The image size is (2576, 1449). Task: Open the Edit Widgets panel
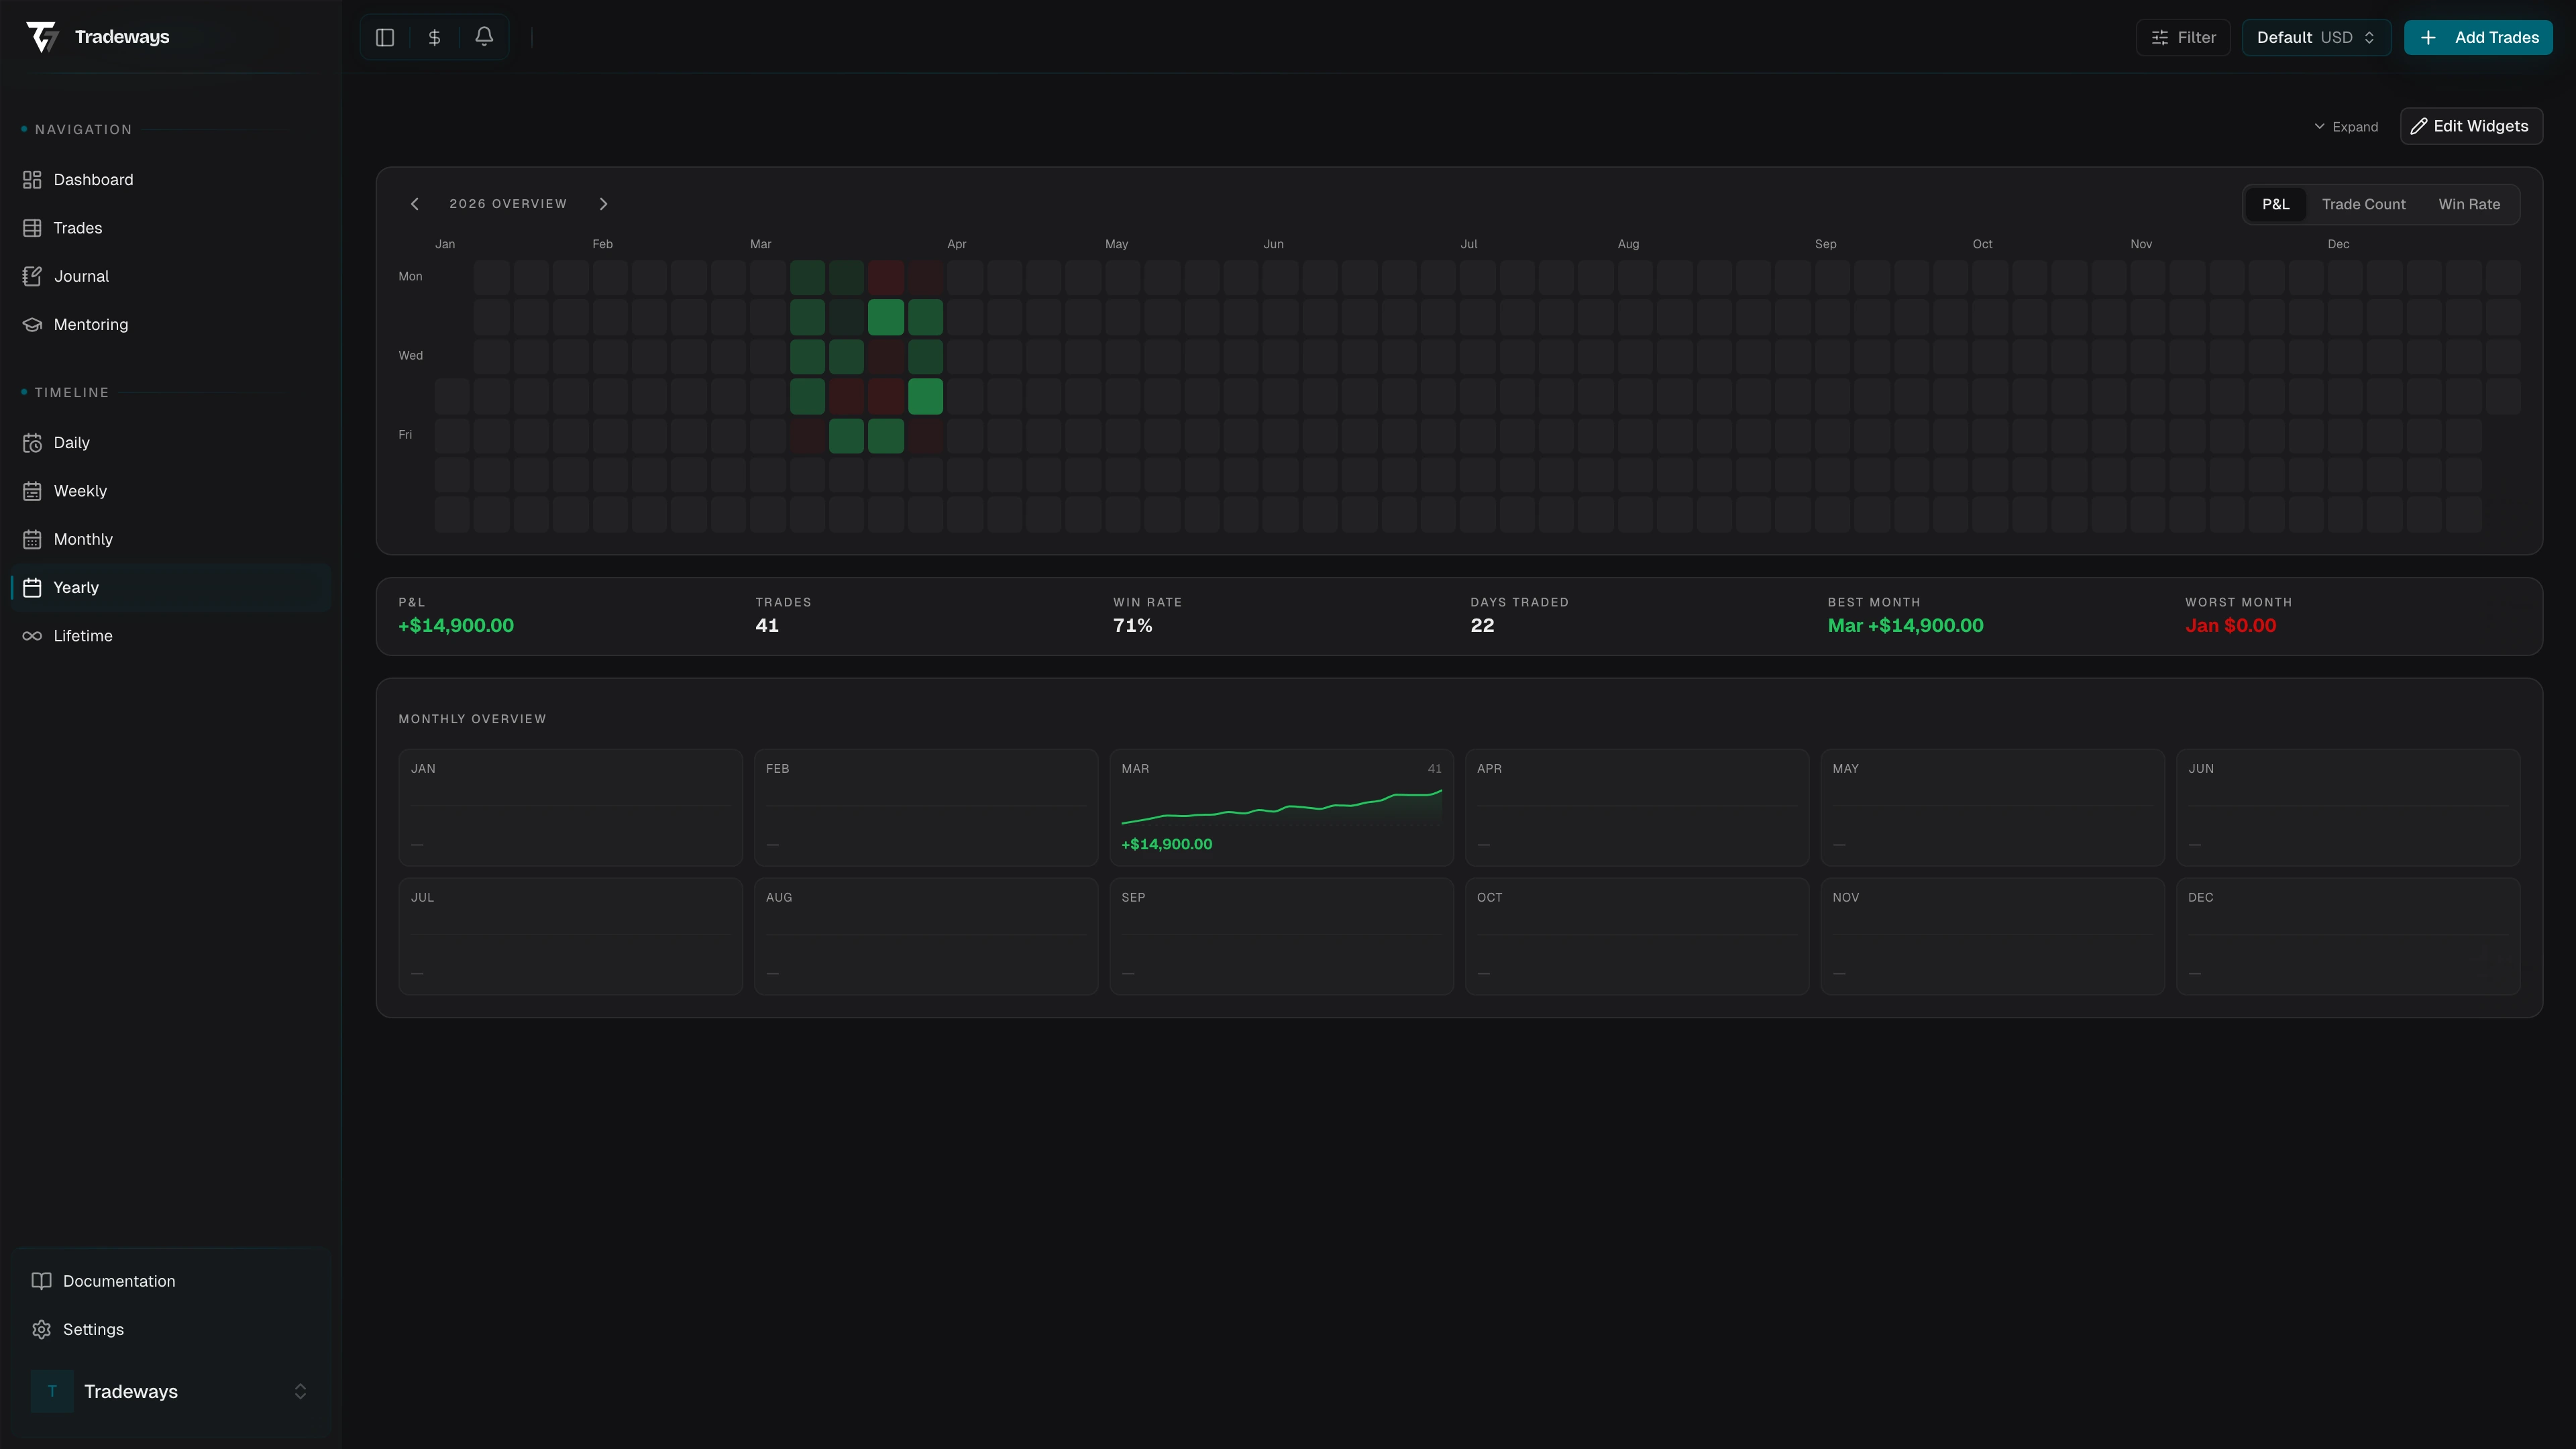2471,125
